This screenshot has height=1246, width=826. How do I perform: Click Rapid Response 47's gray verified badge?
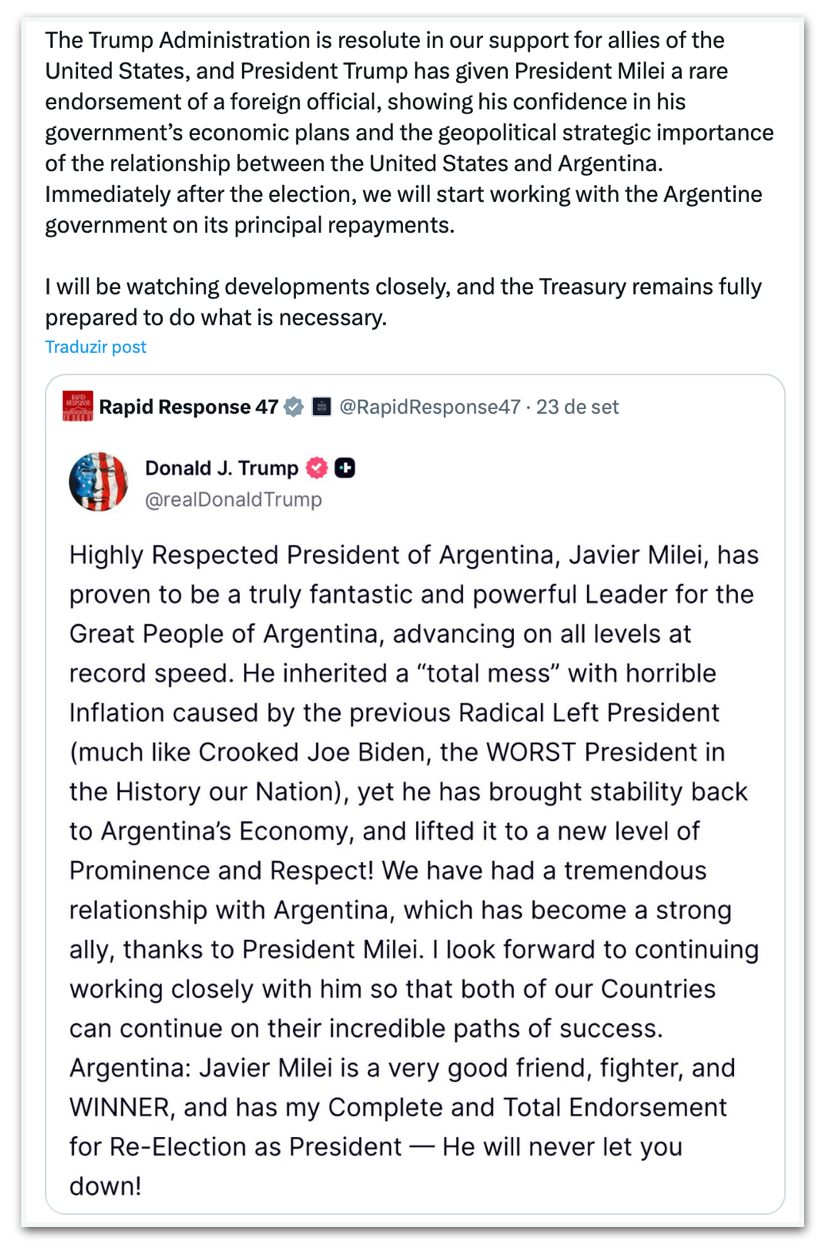(294, 407)
